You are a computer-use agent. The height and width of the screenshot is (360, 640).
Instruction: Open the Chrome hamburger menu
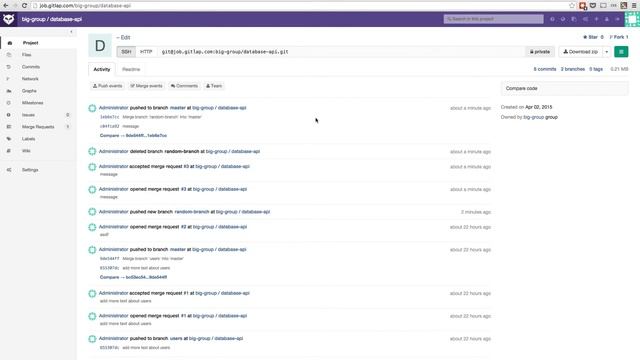click(634, 6)
